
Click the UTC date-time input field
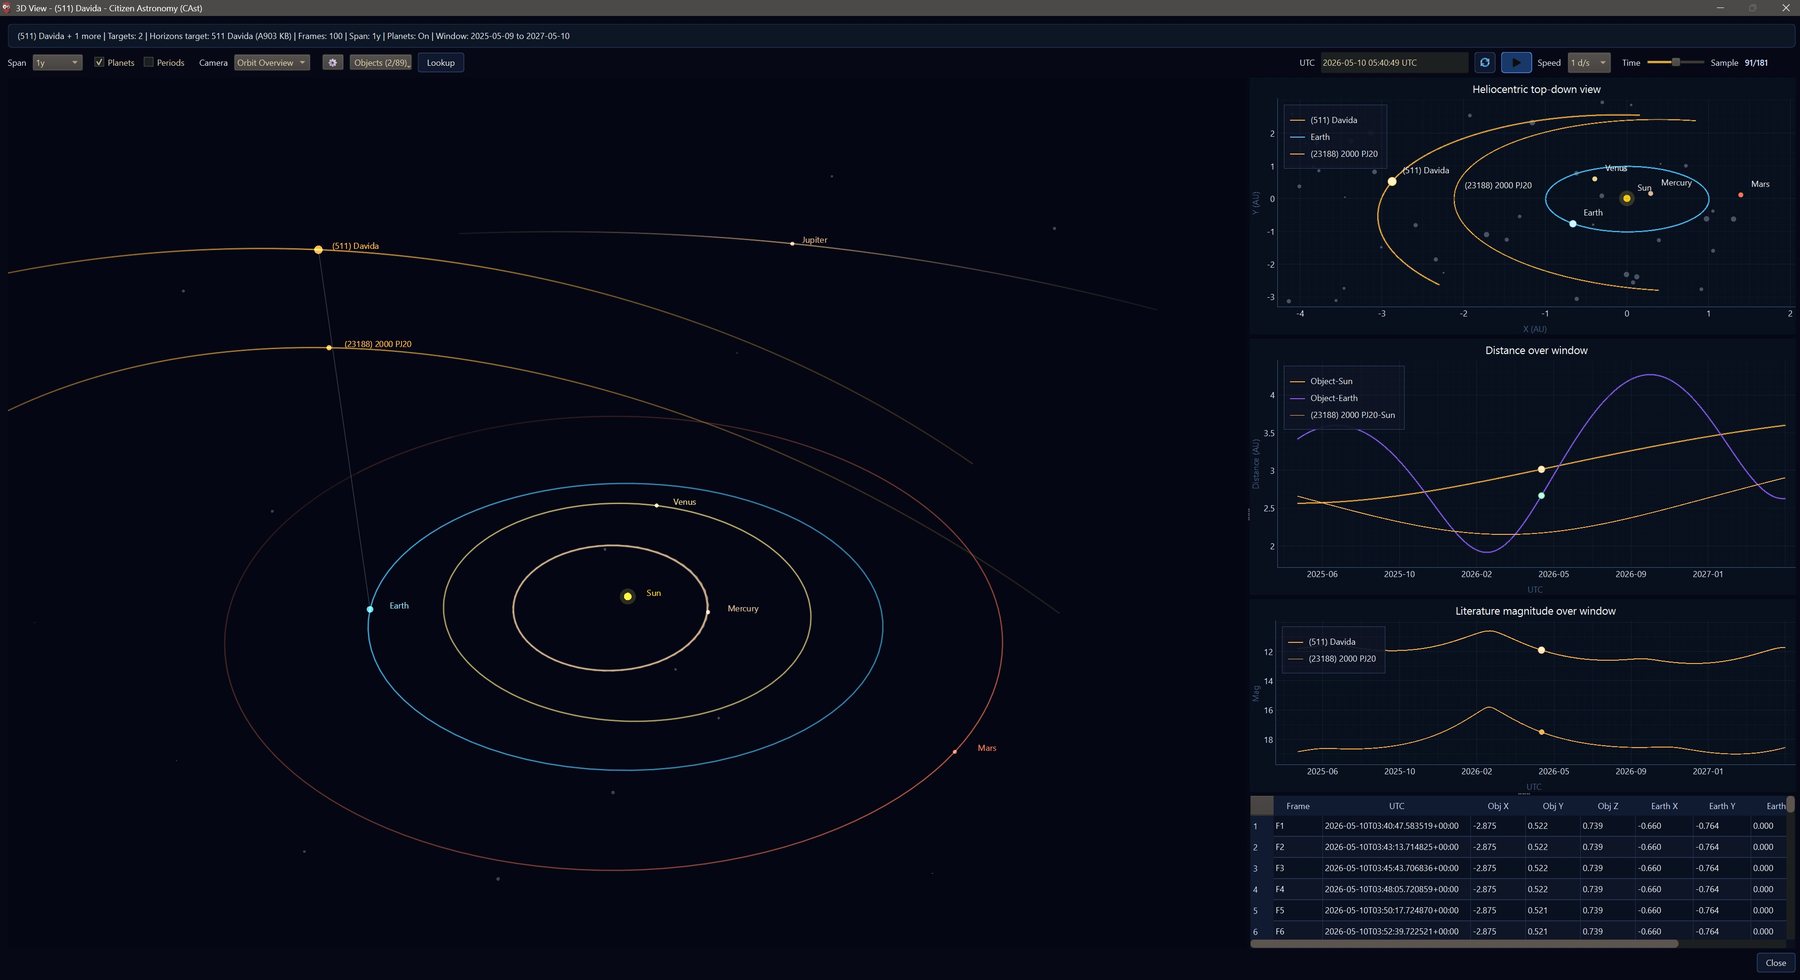1394,63
